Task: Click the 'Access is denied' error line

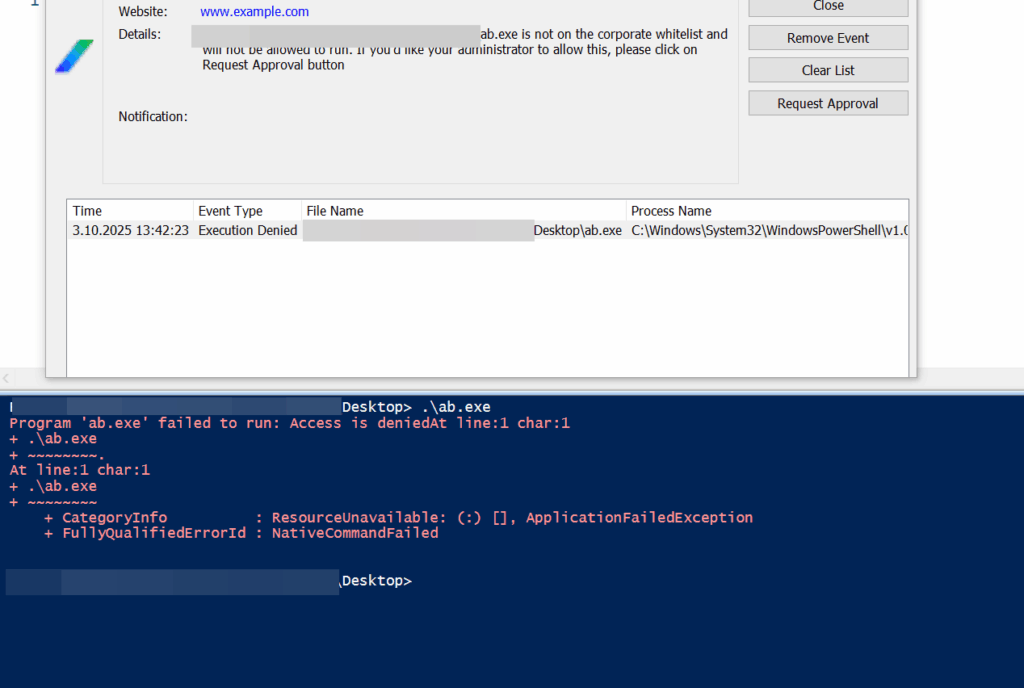Action: [x=288, y=423]
